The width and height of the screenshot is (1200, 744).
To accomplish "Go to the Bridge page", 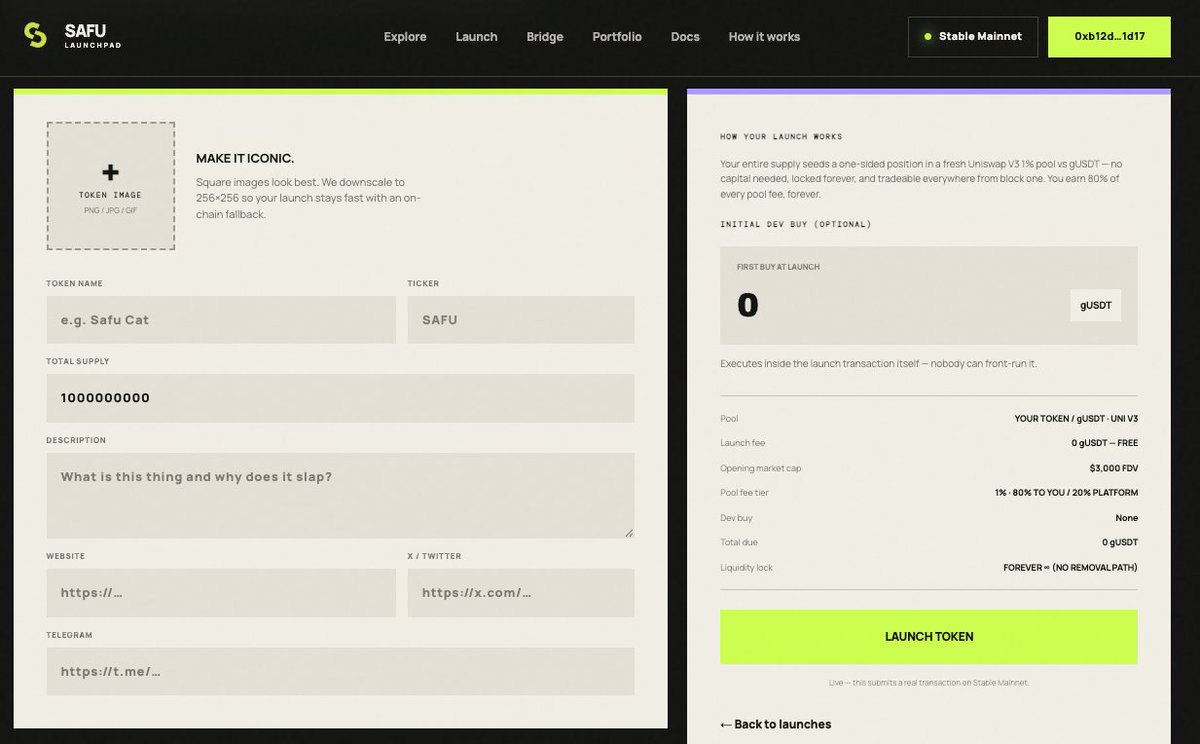I will point(545,37).
